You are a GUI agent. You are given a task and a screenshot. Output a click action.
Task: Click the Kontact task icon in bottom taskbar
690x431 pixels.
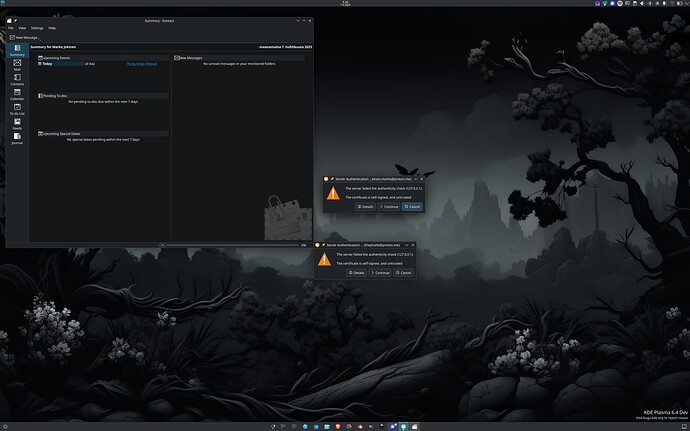[414, 426]
